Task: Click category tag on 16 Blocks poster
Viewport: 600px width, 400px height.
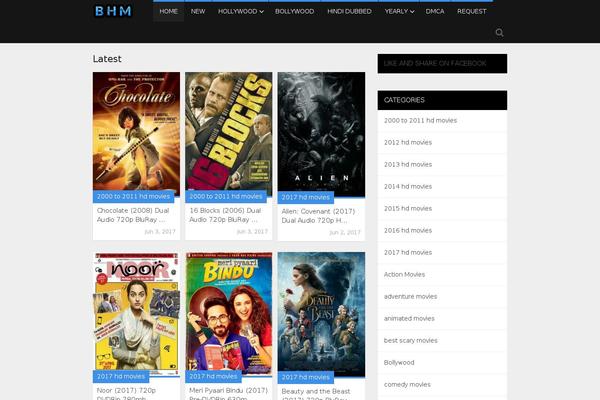Action: [x=226, y=196]
